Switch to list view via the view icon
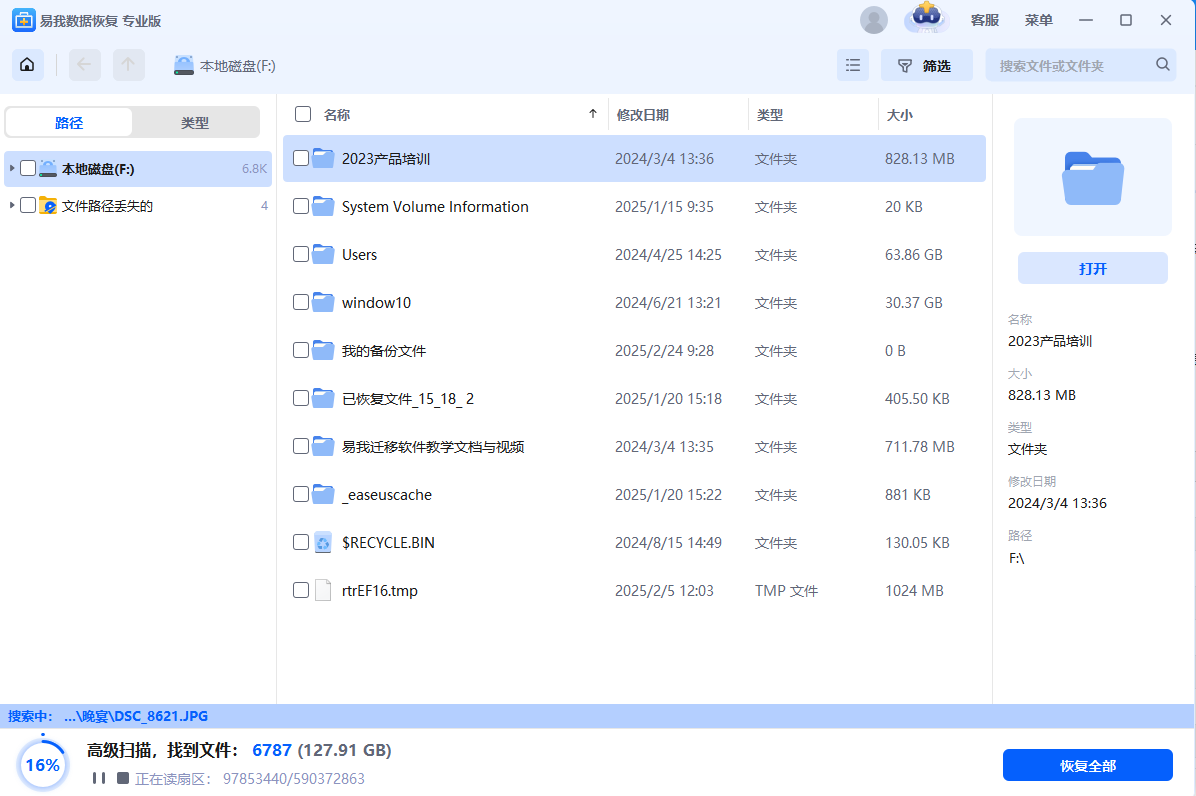1196x796 pixels. [x=853, y=65]
